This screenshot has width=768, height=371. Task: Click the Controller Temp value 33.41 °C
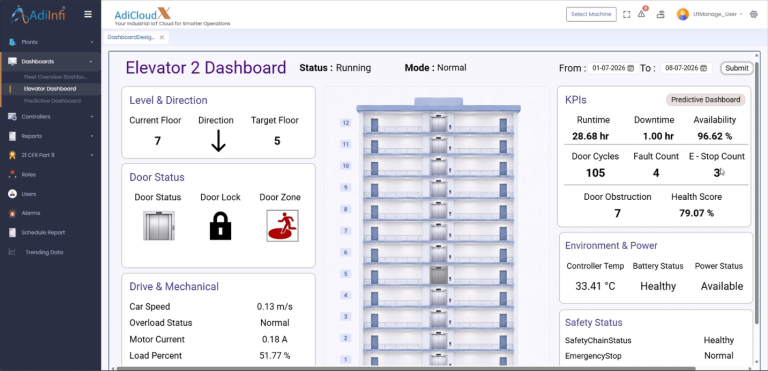595,286
